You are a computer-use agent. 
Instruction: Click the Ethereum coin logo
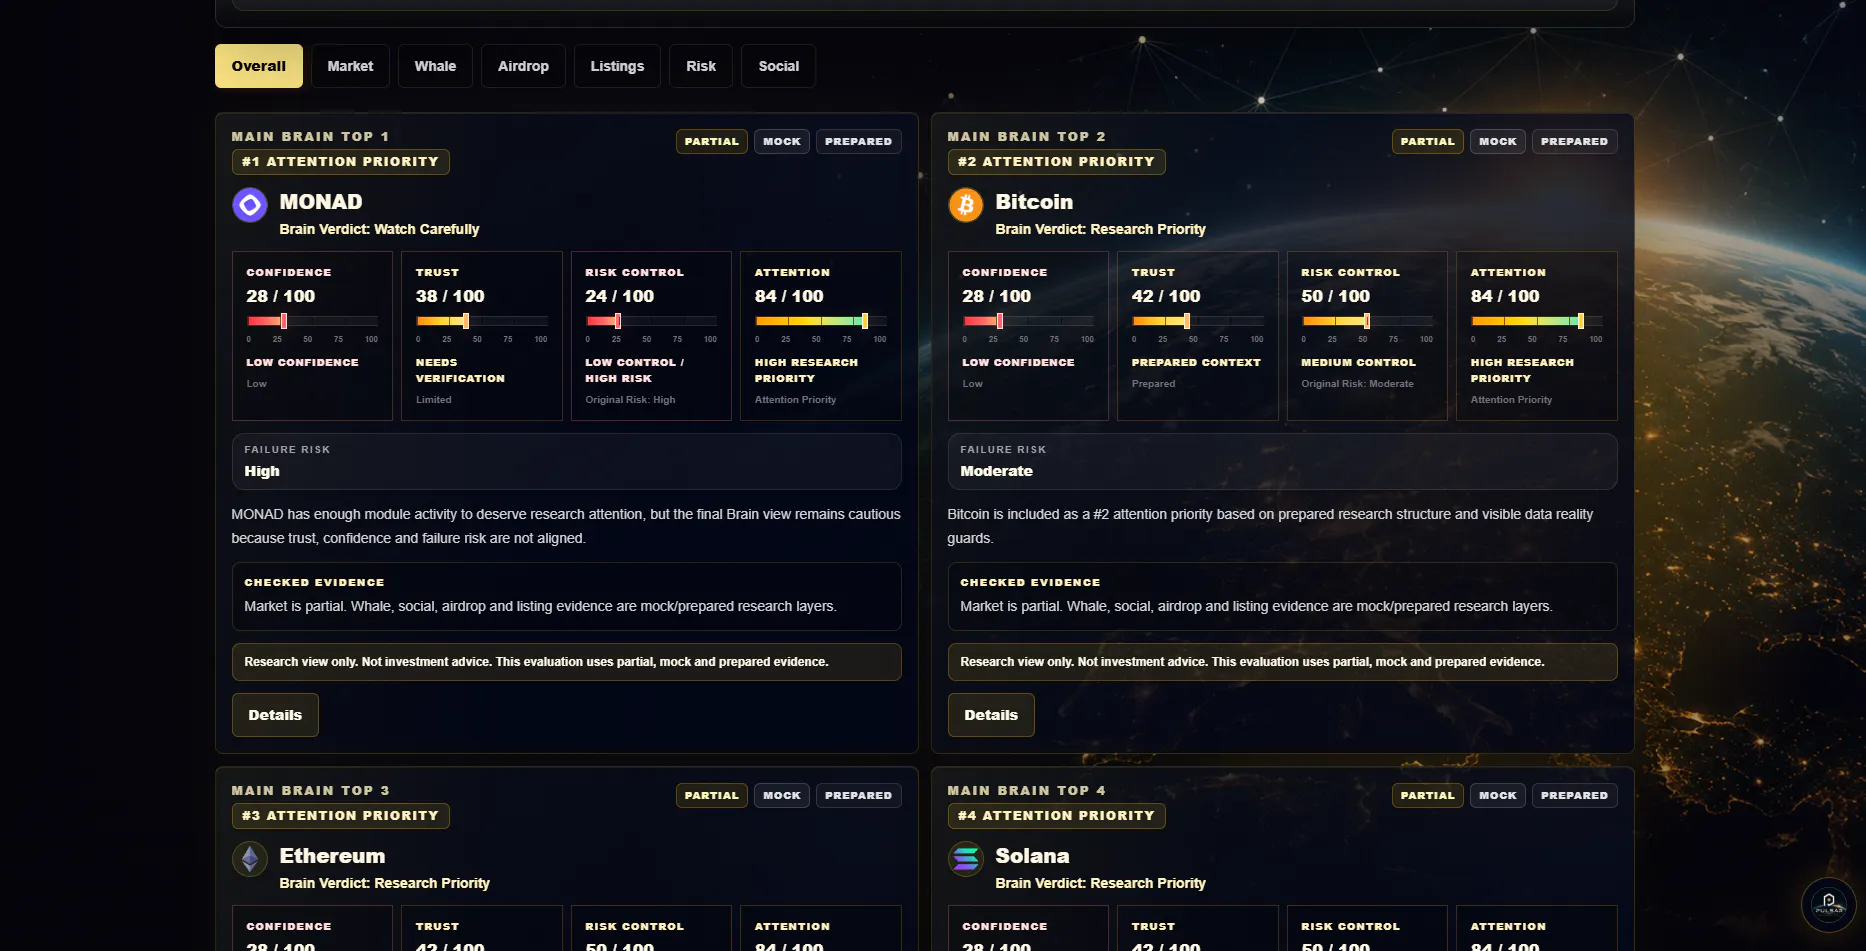tap(250, 859)
